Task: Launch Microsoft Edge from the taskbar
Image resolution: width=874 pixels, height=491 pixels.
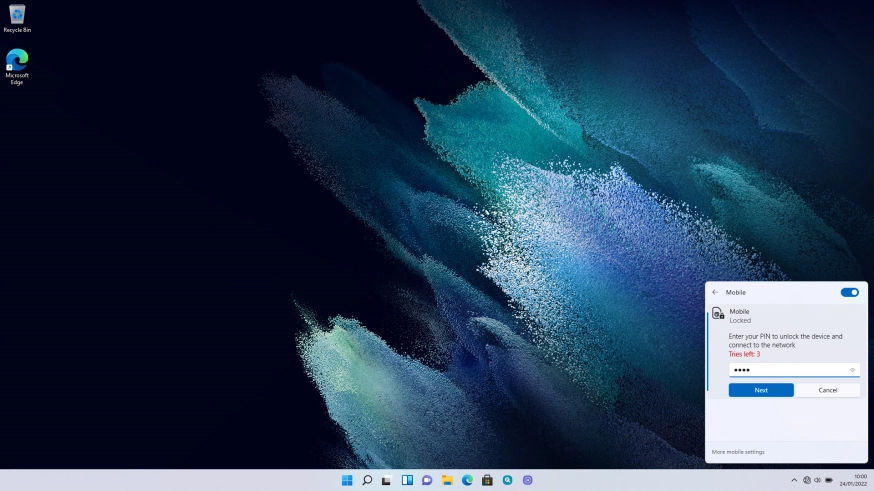Action: click(x=467, y=480)
